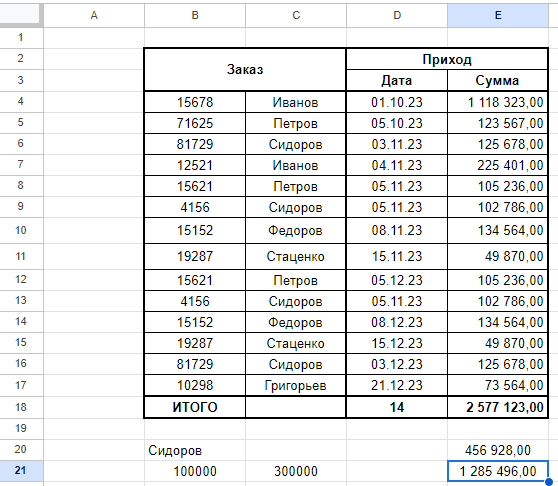Click the Григорьев name cell
Image resolution: width=558 pixels, height=486 pixels.
[x=296, y=385]
